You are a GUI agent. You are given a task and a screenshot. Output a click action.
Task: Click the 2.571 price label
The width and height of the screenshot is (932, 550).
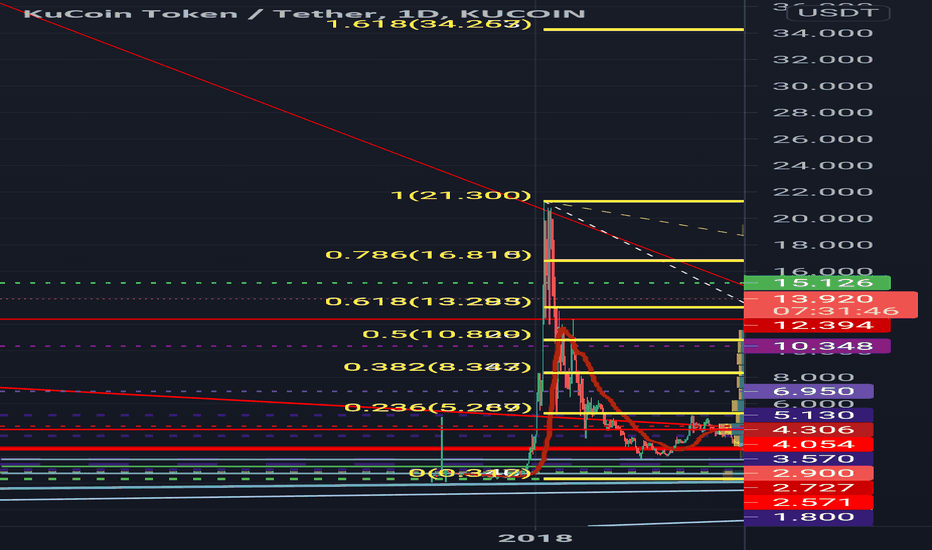coord(809,502)
